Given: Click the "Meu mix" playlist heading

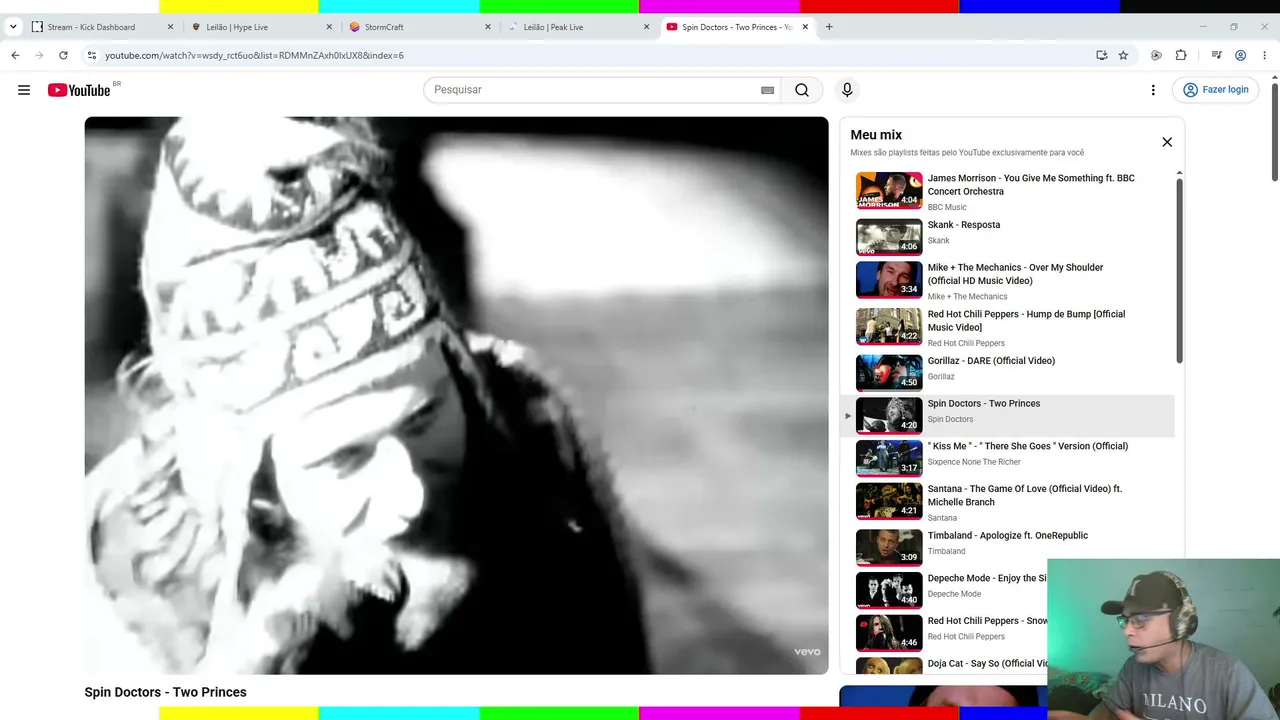Looking at the screenshot, I should (x=876, y=135).
